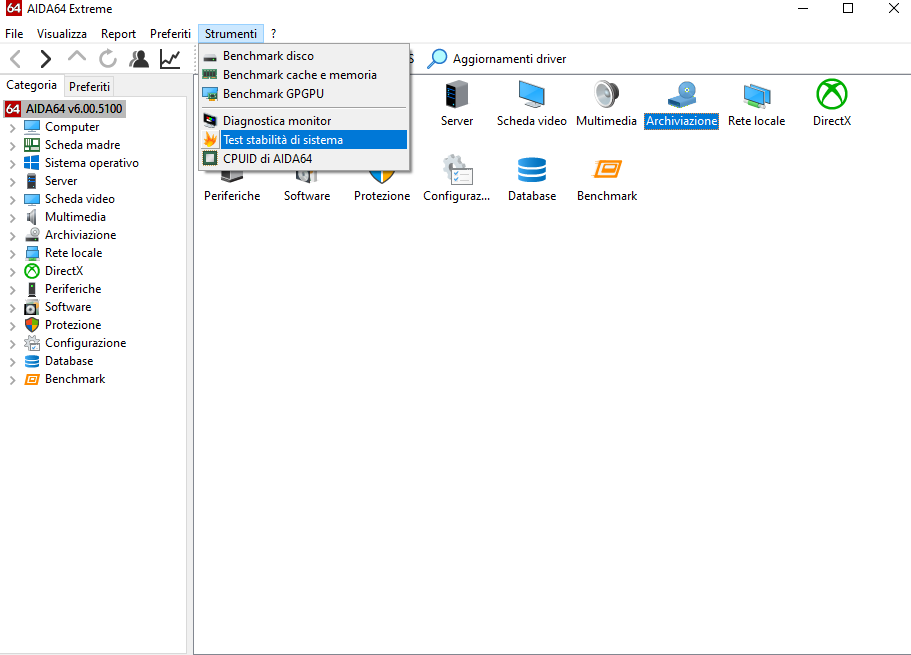Launch Test stabilità di sistema
Image resolution: width=911 pixels, height=655 pixels.
(x=304, y=139)
